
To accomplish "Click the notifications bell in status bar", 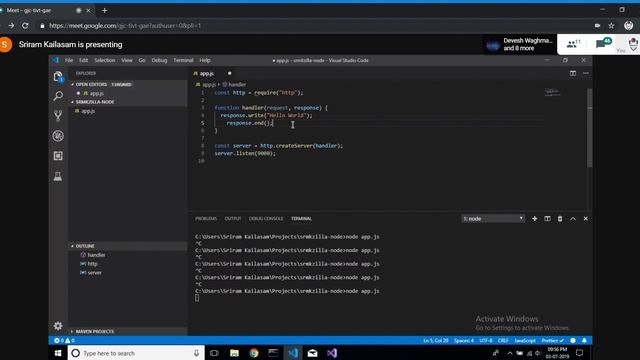I will point(584,340).
